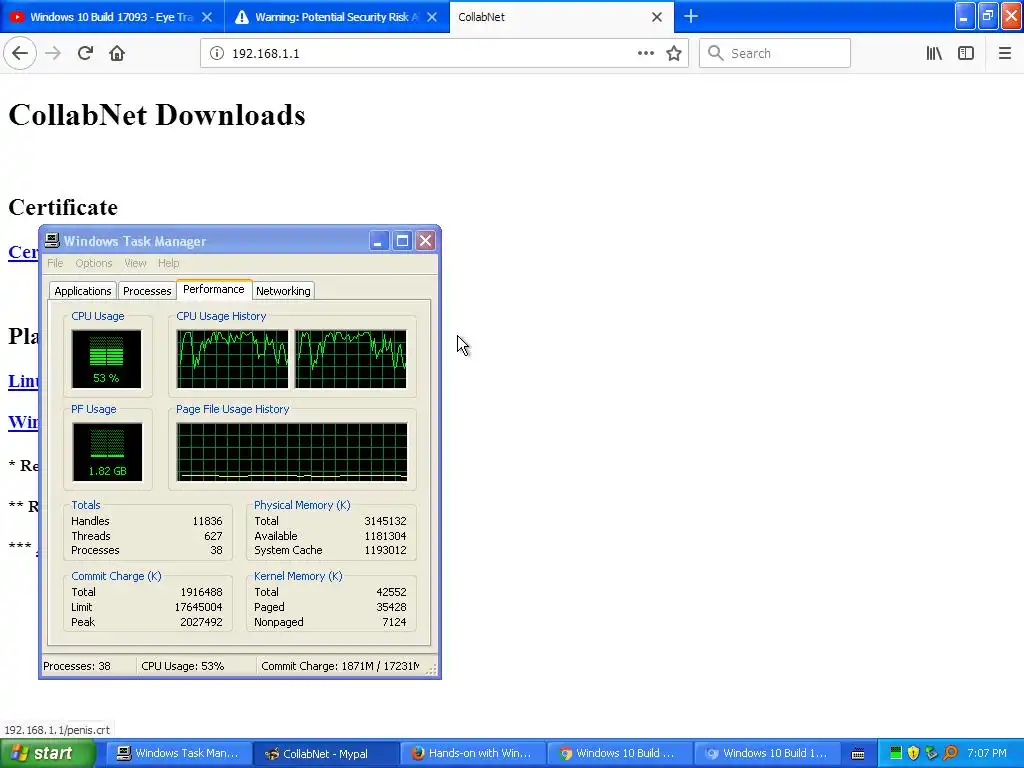
Task: Click the second CPU Usage History graph
Action: (351, 359)
